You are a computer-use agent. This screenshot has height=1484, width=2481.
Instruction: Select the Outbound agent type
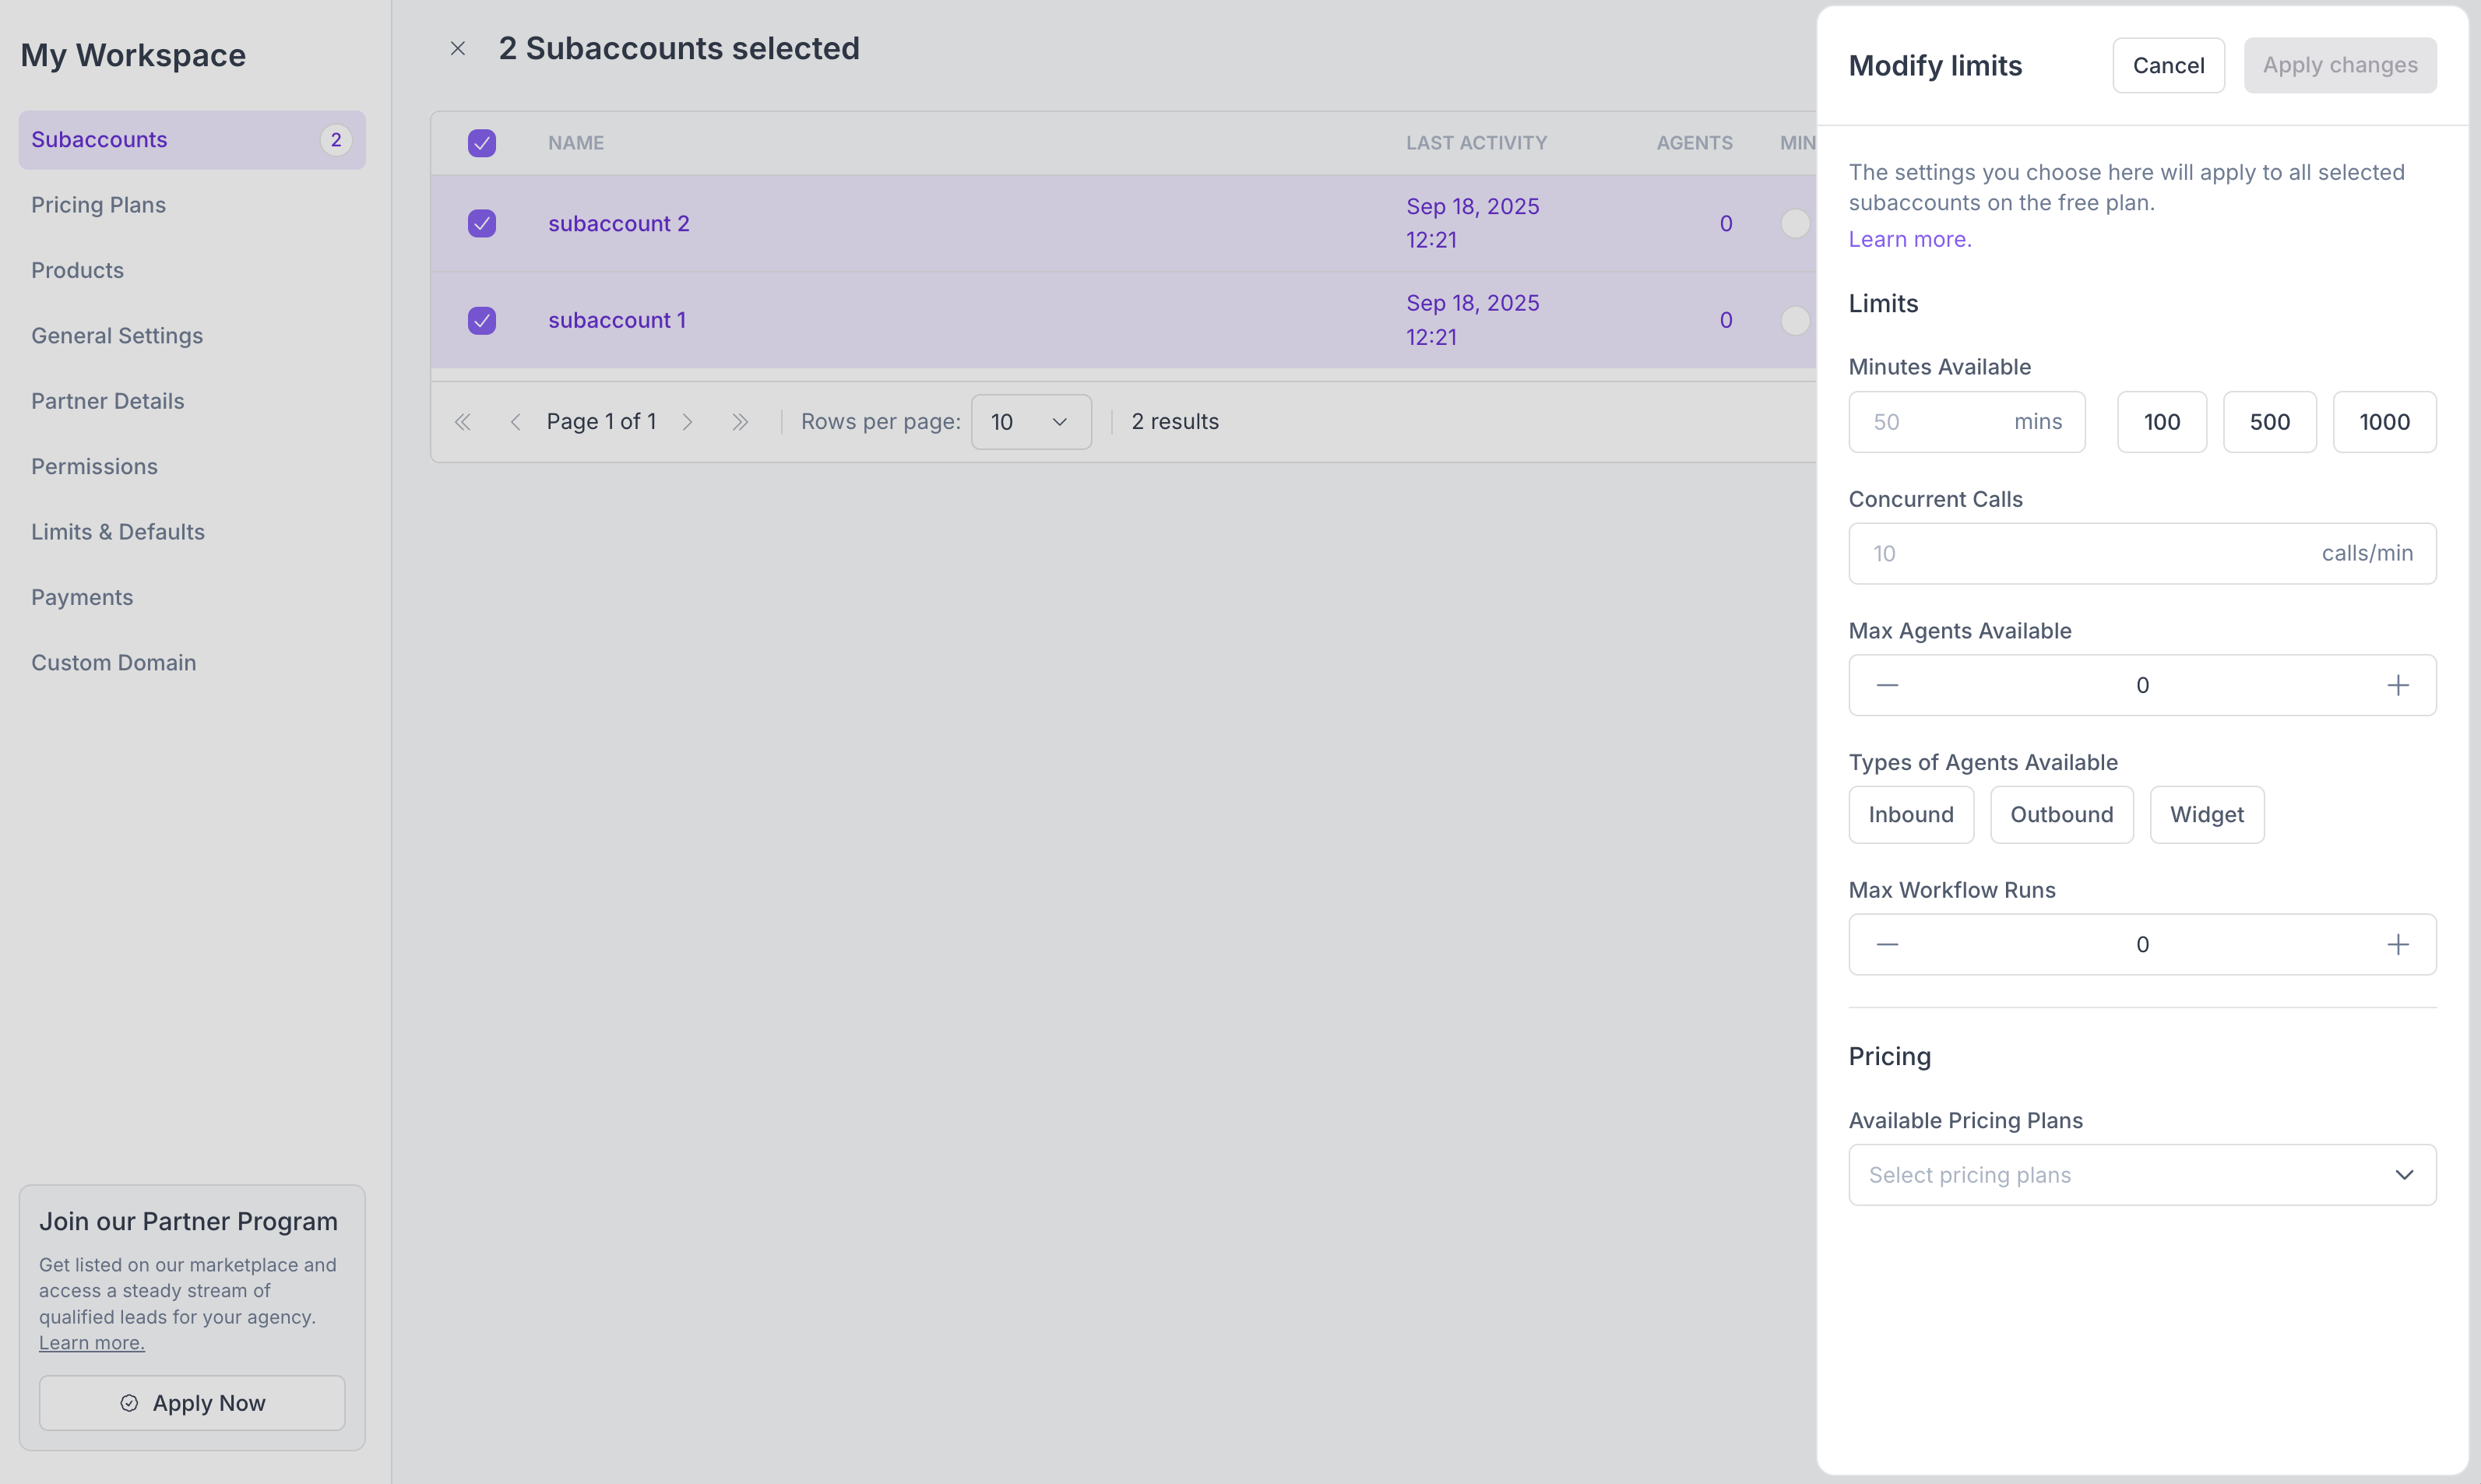coord(2061,814)
